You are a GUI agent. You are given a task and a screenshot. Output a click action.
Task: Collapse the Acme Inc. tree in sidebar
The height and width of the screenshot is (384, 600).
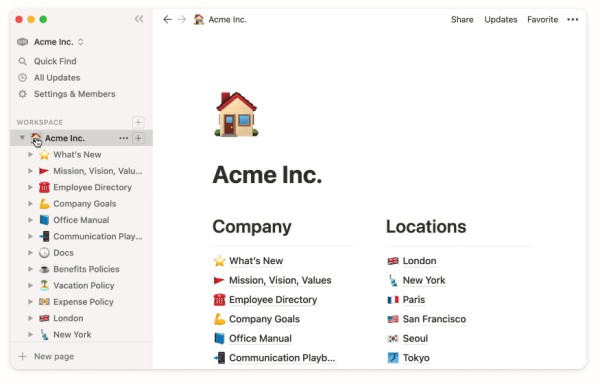click(22, 138)
